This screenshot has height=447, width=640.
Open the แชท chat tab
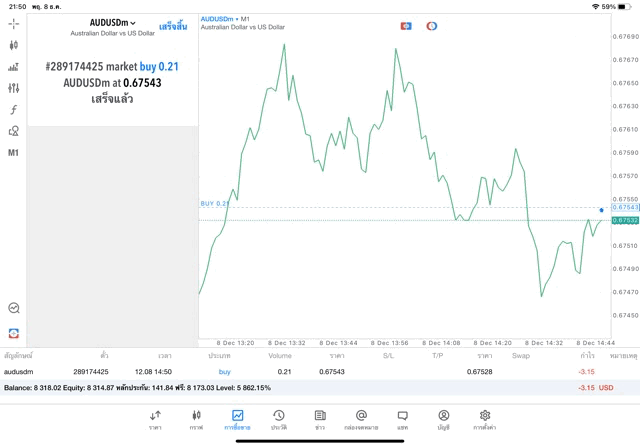click(402, 420)
